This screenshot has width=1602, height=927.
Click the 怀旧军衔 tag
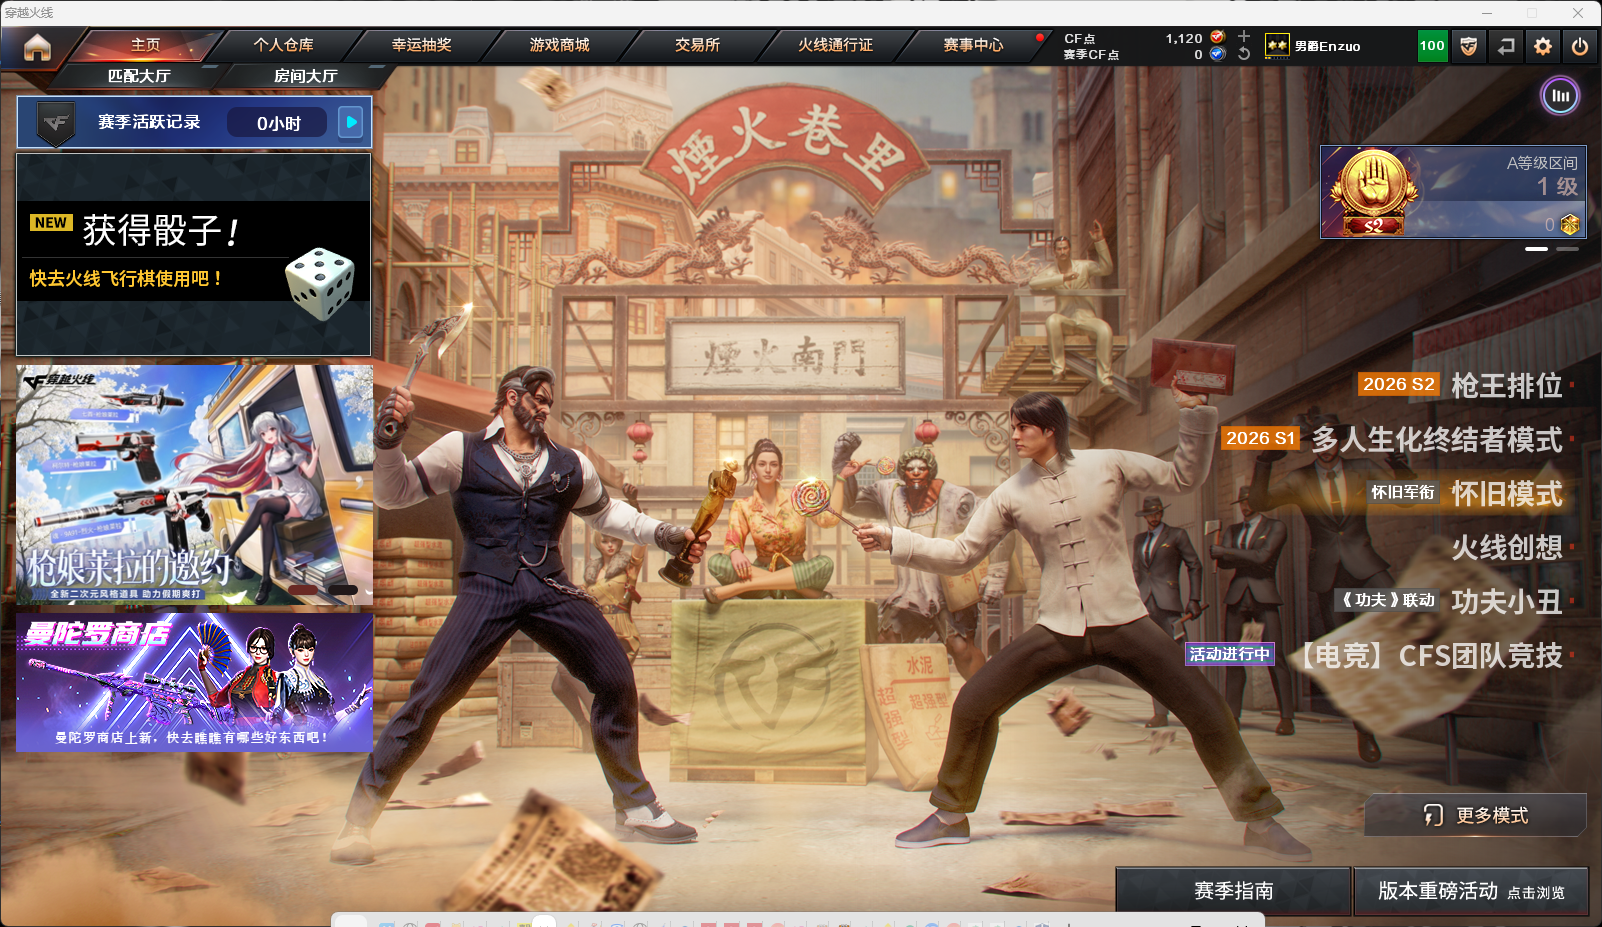1403,492
